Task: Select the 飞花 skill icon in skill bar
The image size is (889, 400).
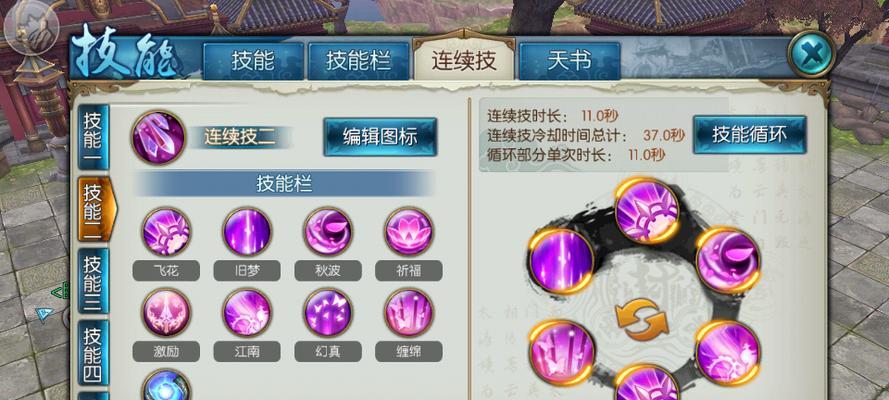Action: 166,232
